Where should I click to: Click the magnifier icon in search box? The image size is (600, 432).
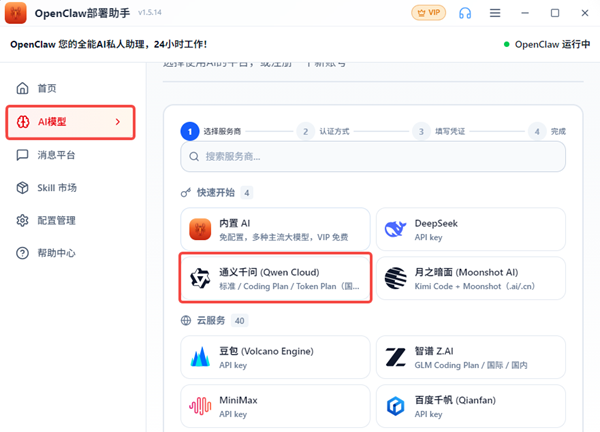(194, 156)
